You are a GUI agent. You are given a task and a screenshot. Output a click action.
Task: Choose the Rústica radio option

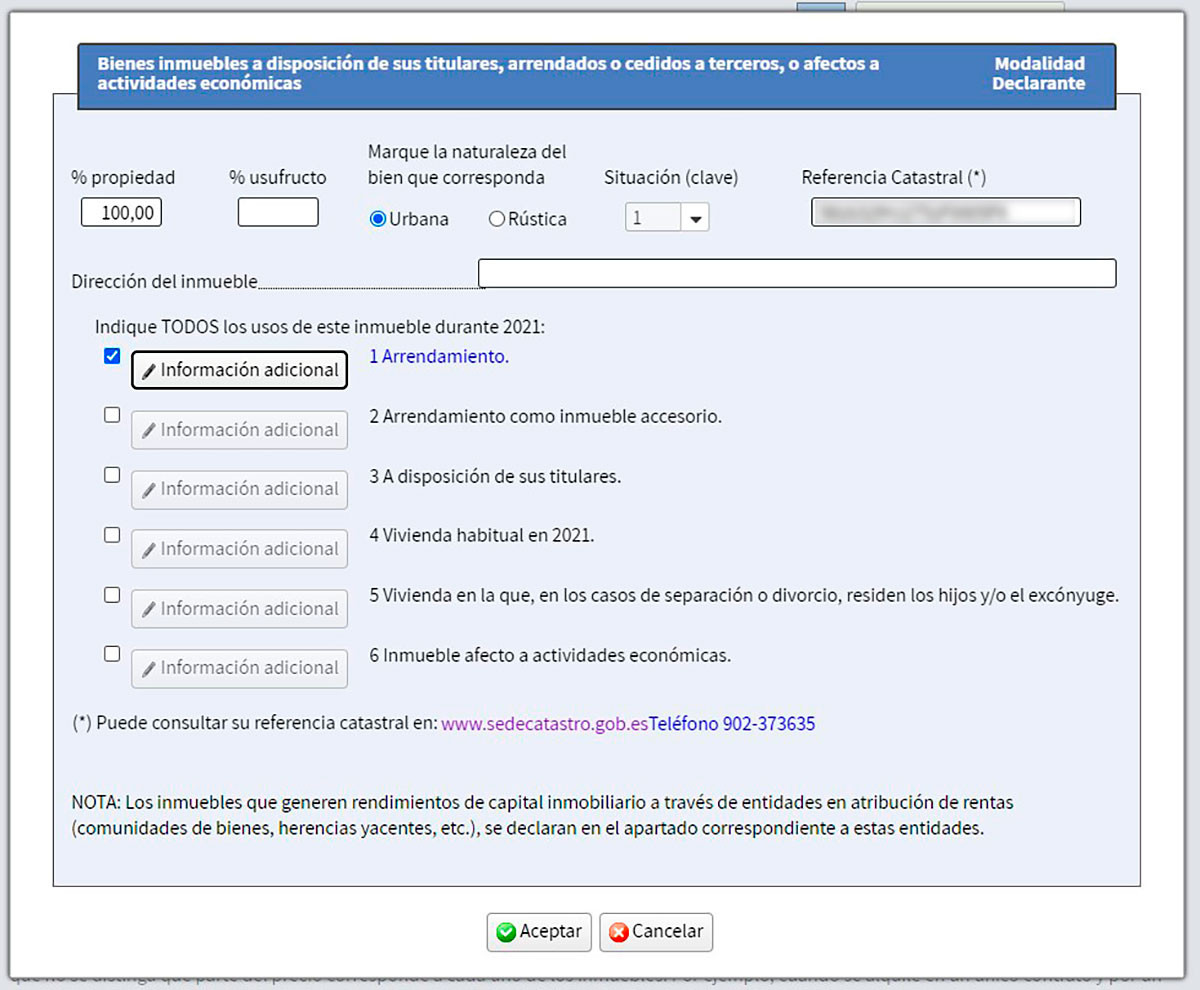tap(497, 219)
